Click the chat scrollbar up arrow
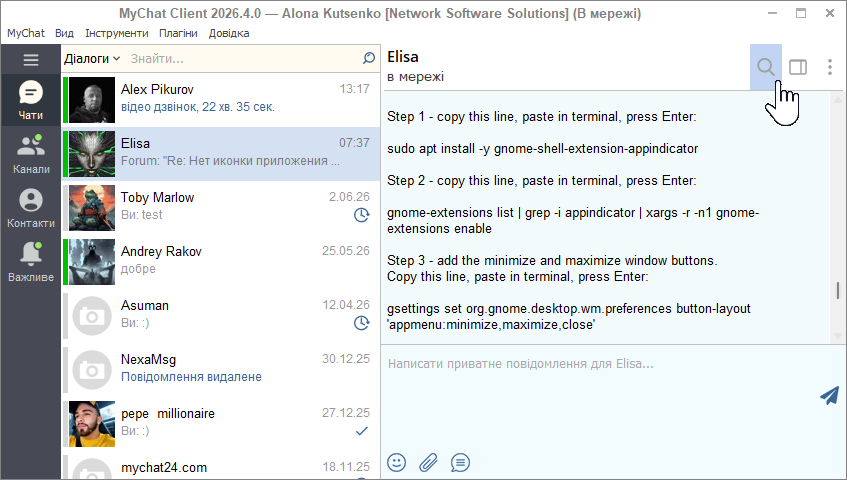 [838, 99]
